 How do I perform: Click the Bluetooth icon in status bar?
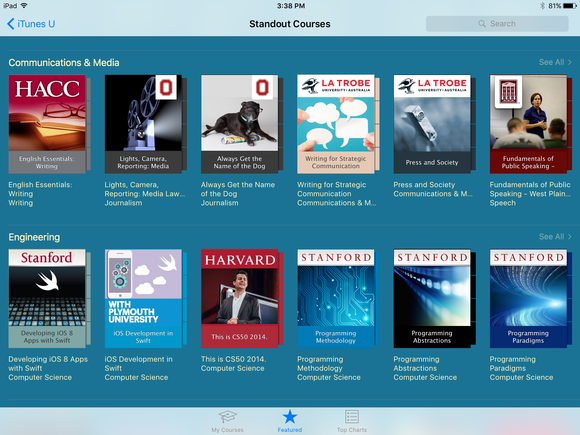tap(542, 6)
